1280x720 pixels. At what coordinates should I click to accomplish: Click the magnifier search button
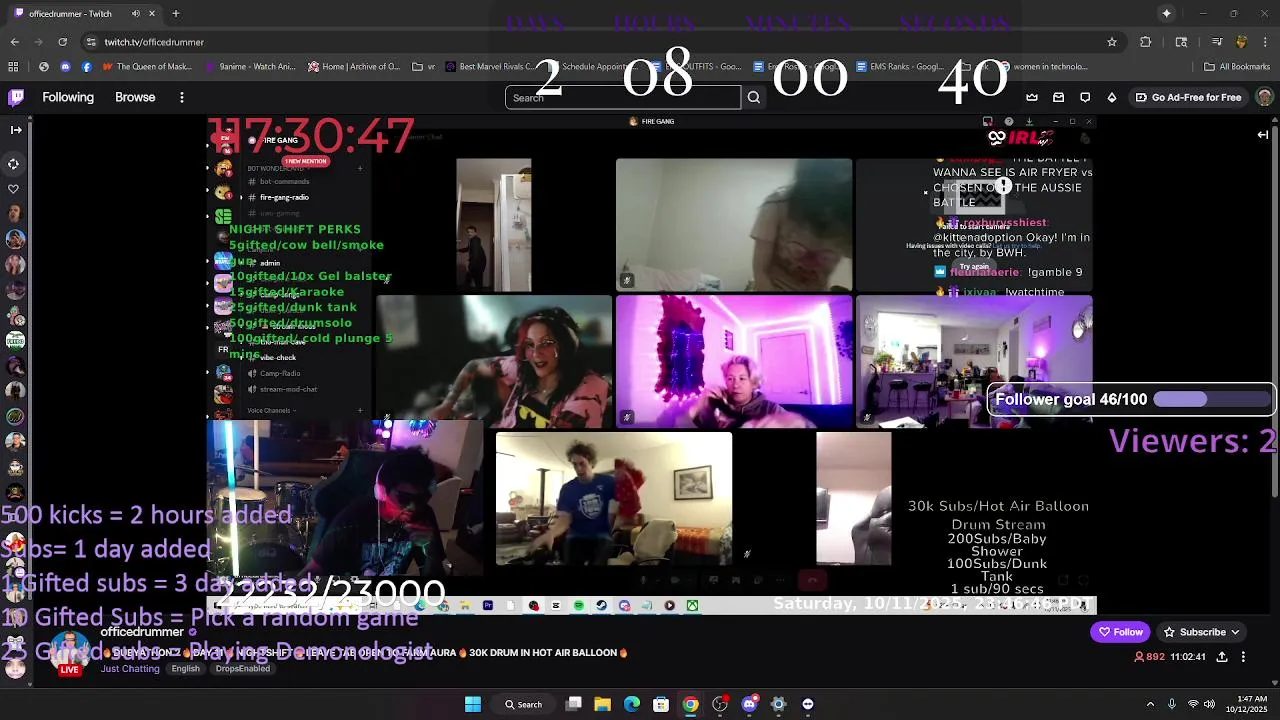pos(754,97)
